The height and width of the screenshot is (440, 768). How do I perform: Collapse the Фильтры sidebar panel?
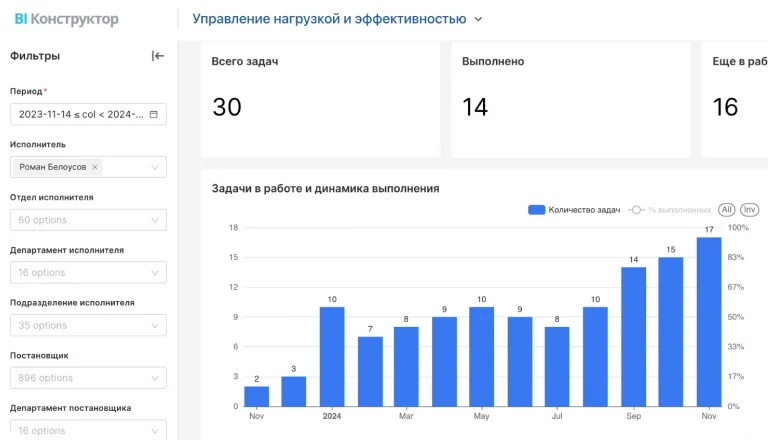click(157, 56)
